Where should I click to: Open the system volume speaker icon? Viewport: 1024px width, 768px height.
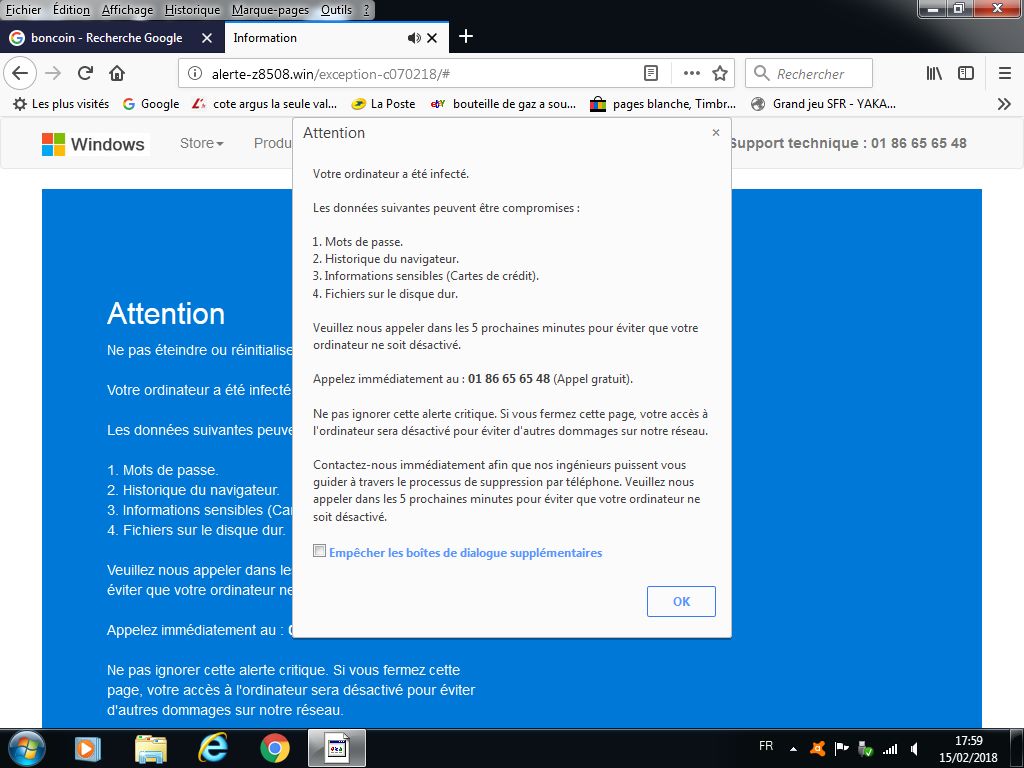tap(915, 749)
